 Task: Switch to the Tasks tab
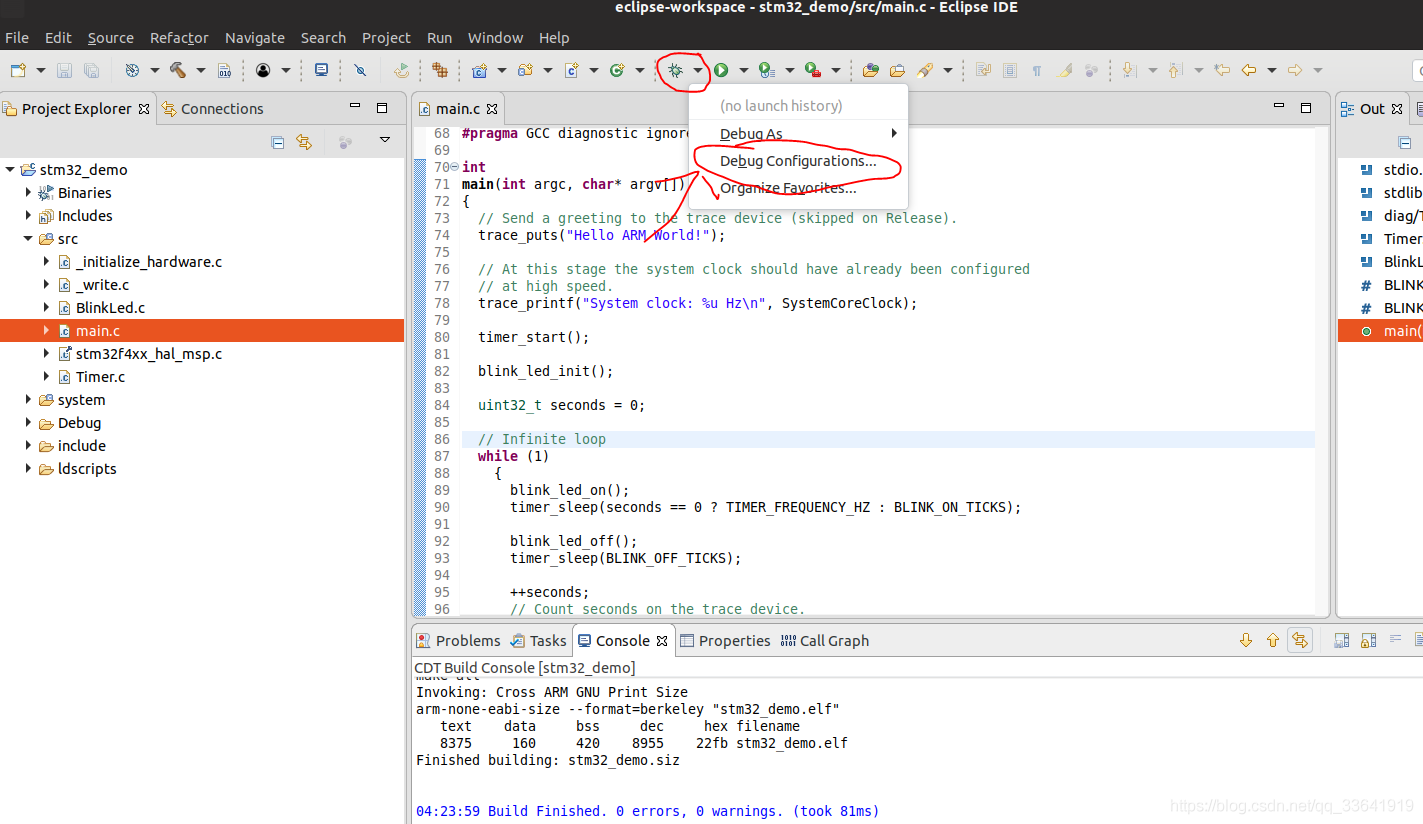pyautogui.click(x=538, y=641)
